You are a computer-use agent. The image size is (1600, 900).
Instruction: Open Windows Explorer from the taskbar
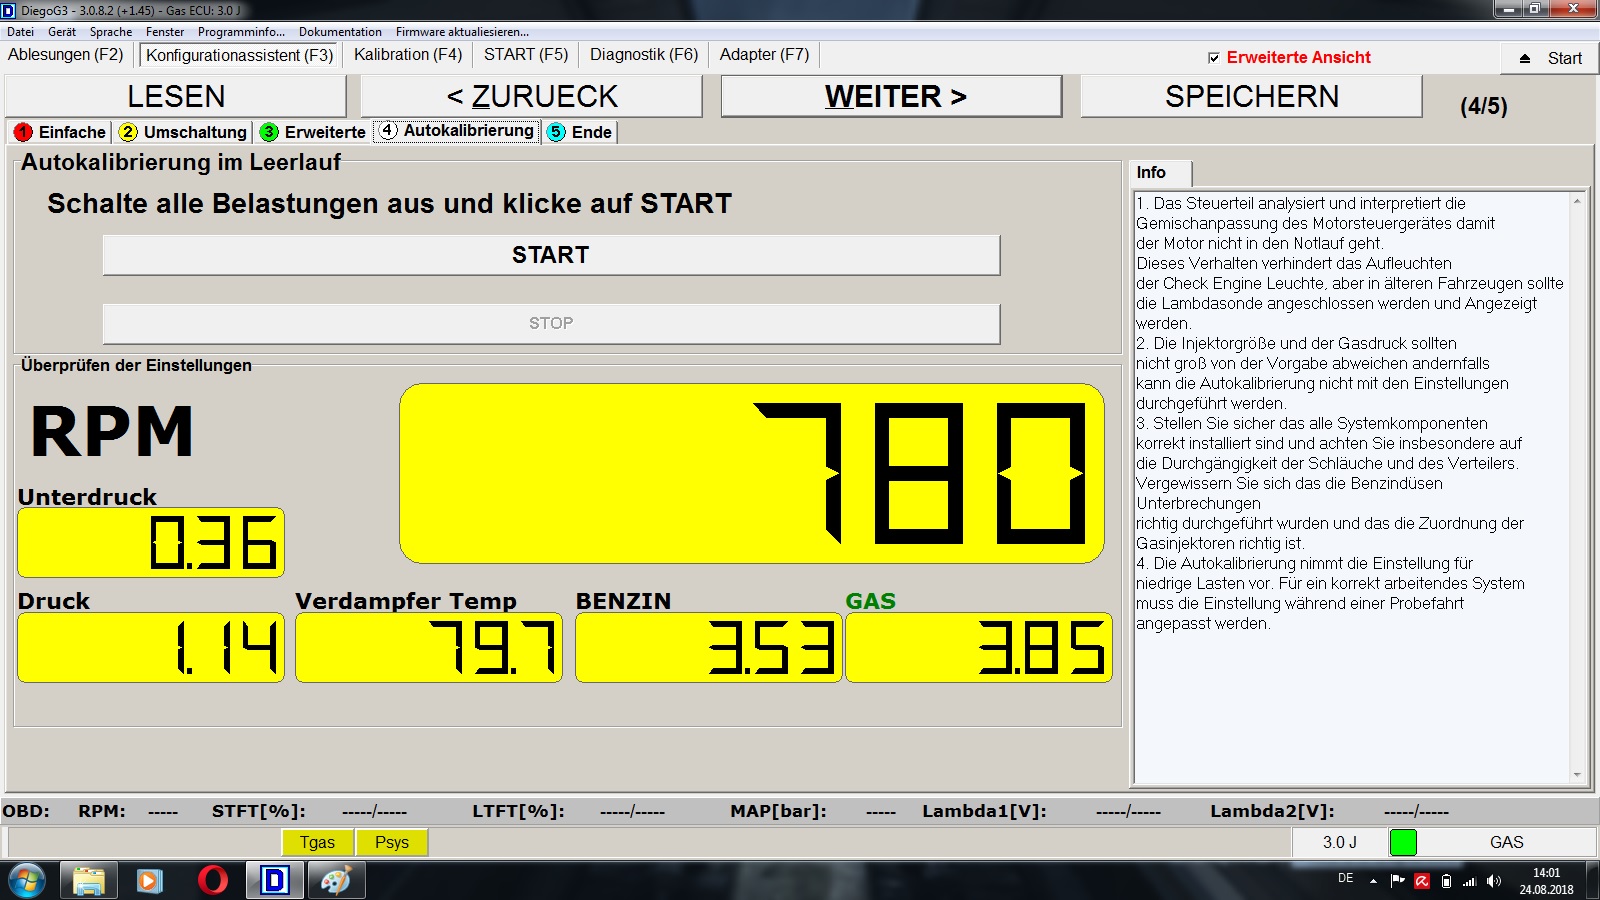tap(88, 880)
